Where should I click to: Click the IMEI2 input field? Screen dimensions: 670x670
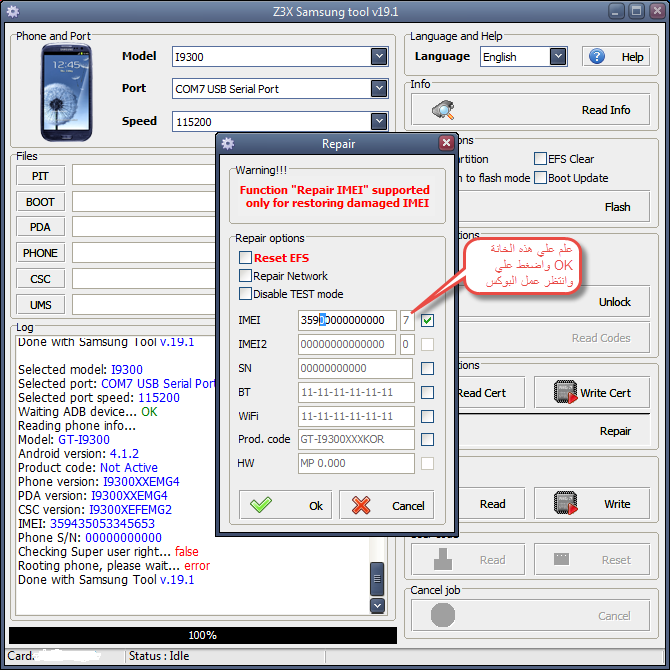click(x=347, y=344)
